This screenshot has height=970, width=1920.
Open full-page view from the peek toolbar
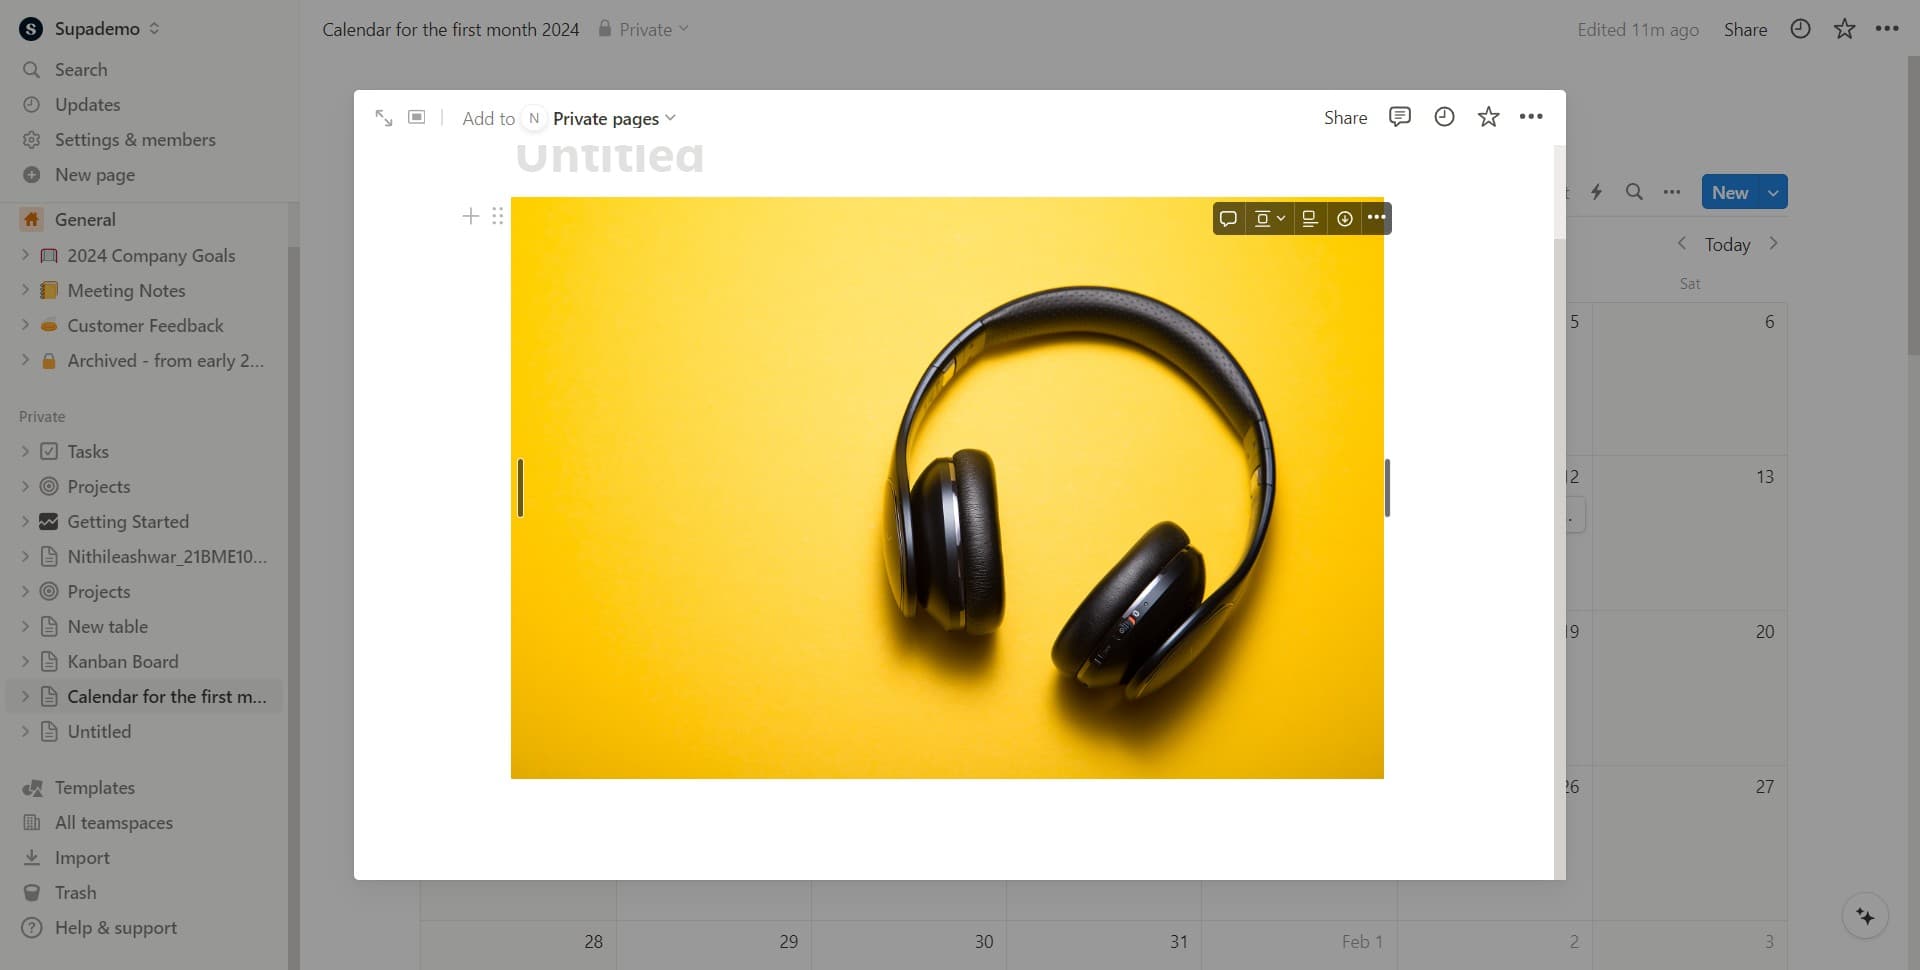(x=385, y=117)
